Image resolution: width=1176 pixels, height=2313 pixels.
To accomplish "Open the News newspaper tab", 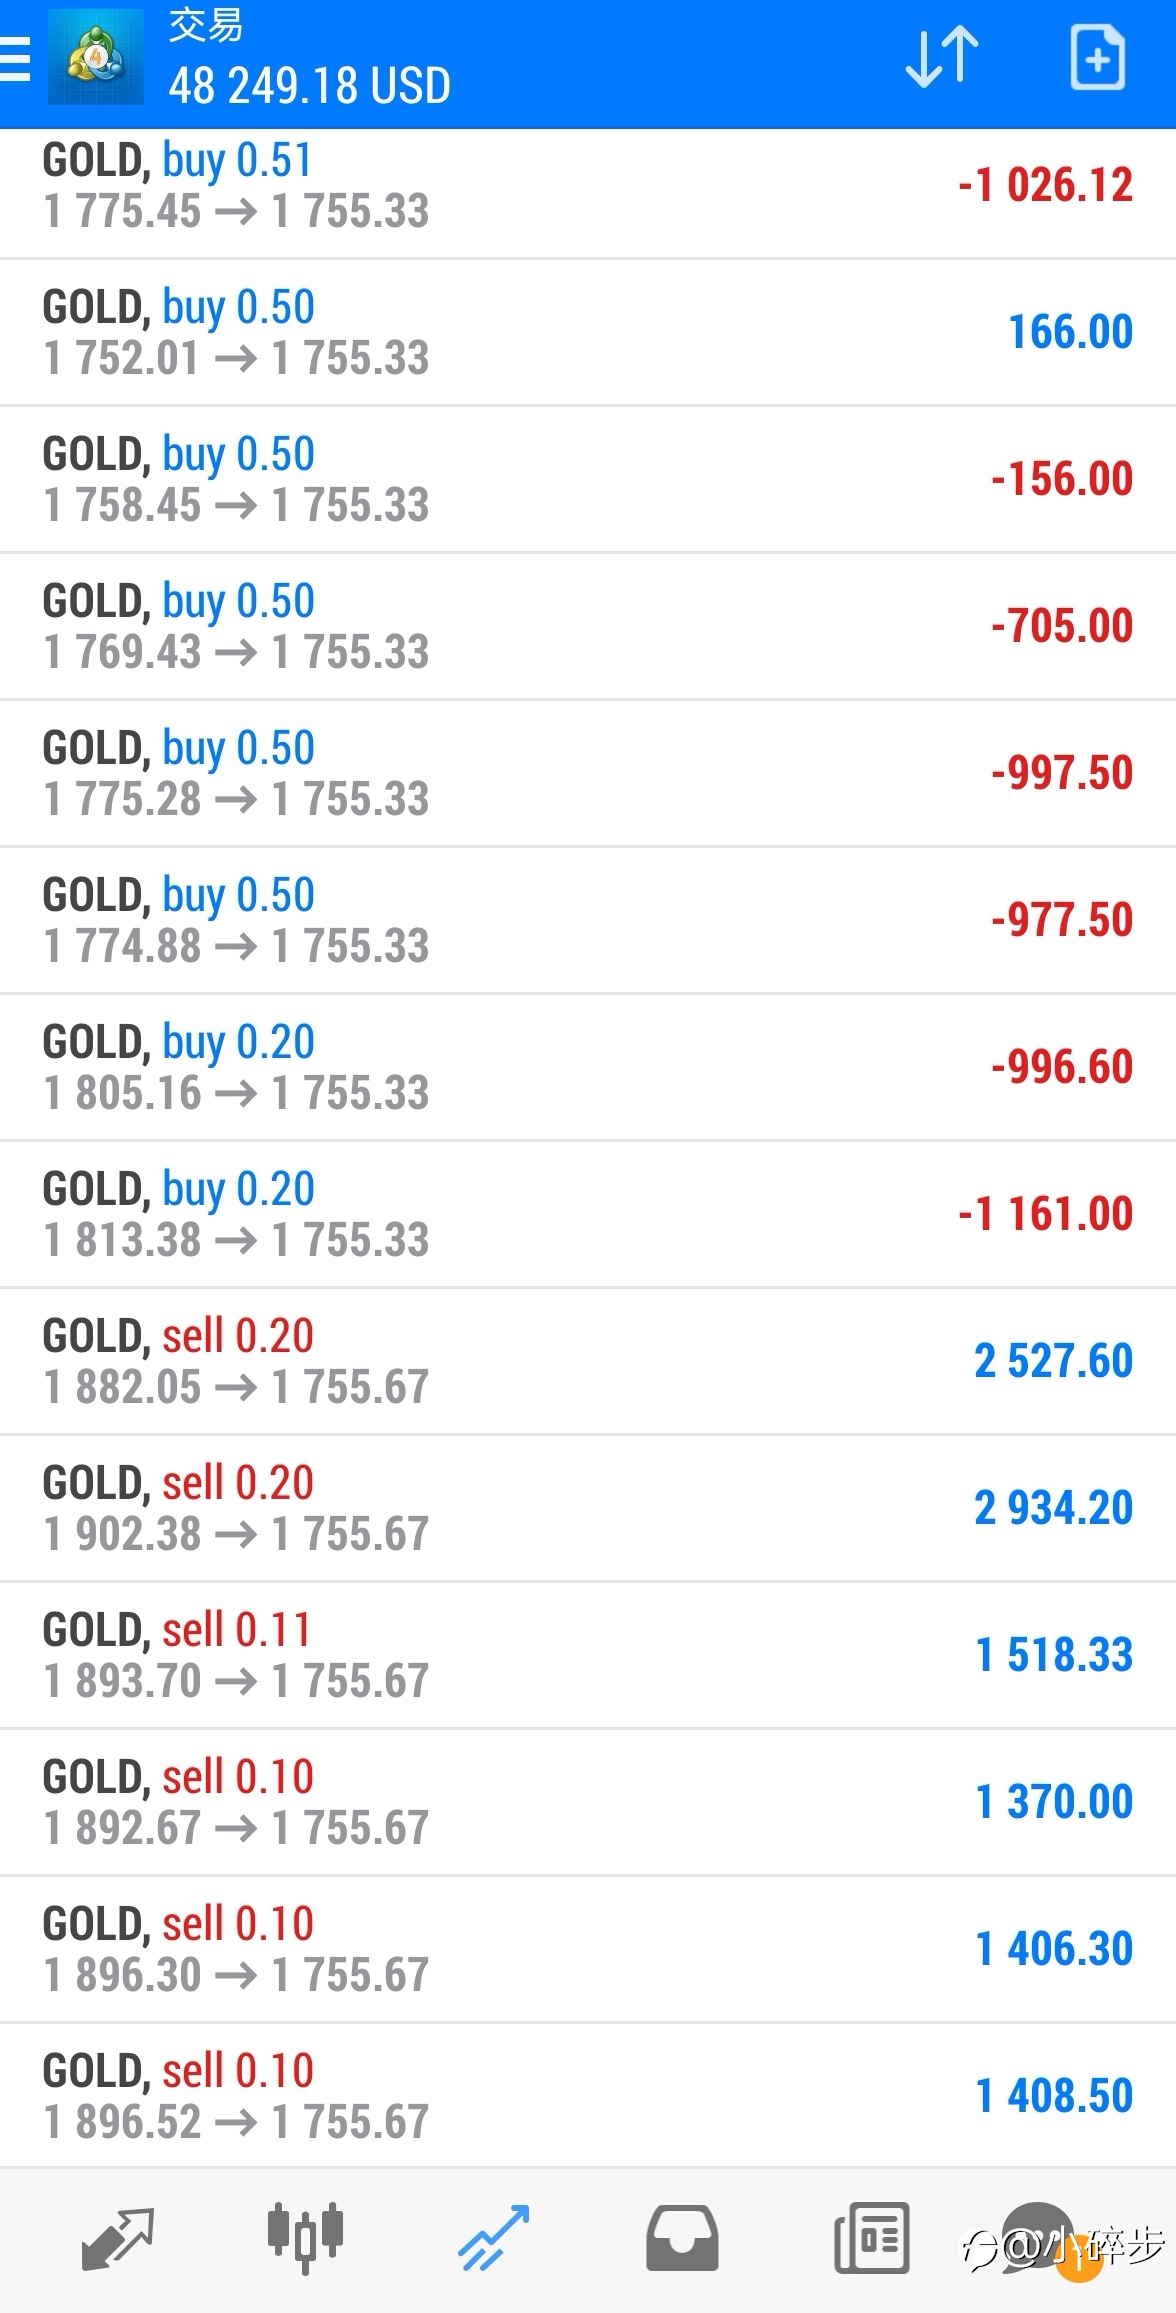I will 871,2238.
